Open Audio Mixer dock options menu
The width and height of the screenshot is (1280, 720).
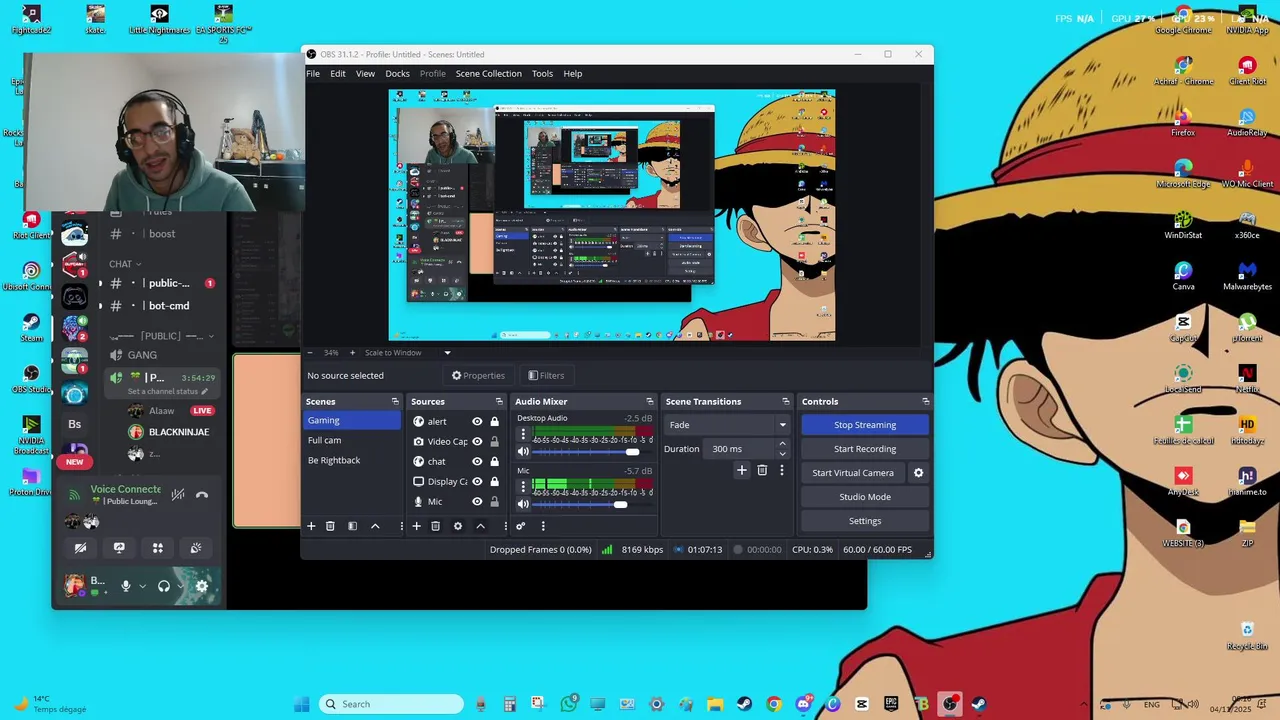click(x=543, y=526)
